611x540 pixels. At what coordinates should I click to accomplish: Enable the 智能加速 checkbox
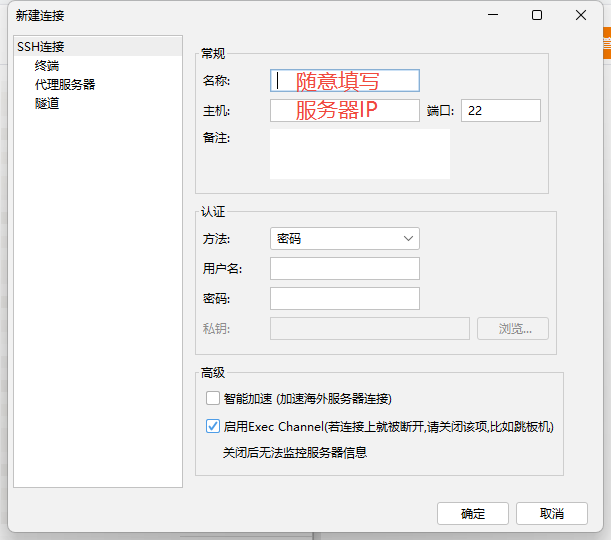(213, 398)
